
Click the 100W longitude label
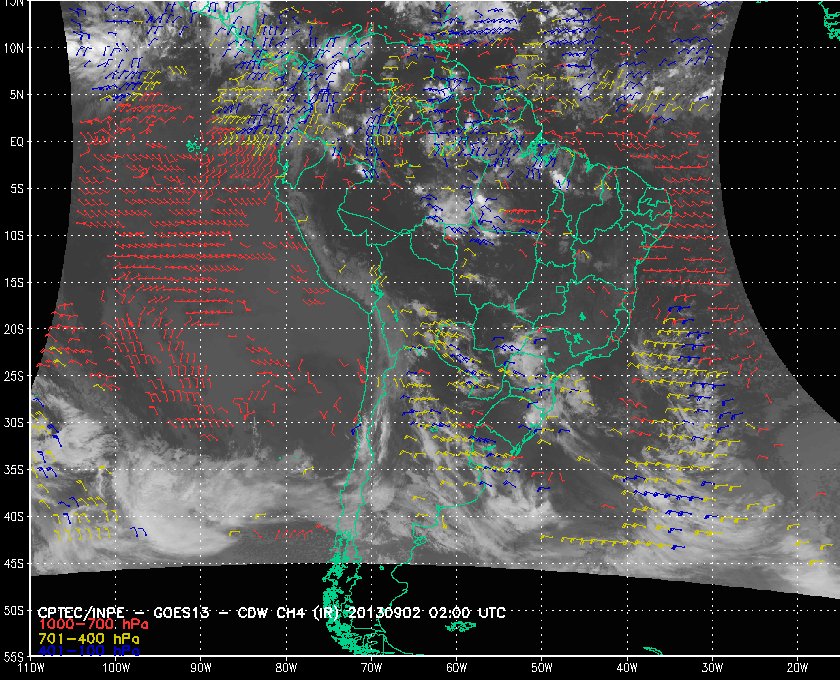click(116, 668)
